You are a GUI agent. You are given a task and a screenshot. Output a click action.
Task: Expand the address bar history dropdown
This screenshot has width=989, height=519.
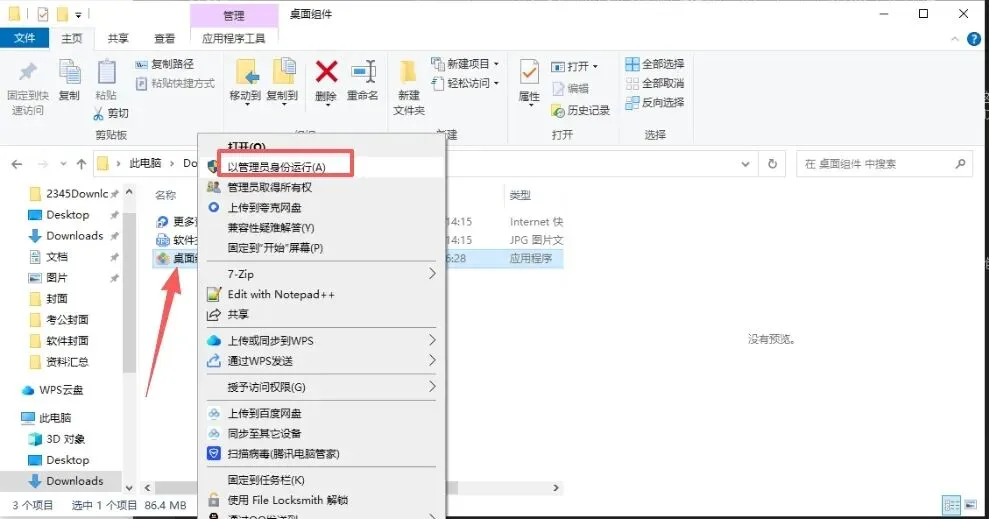pos(745,164)
